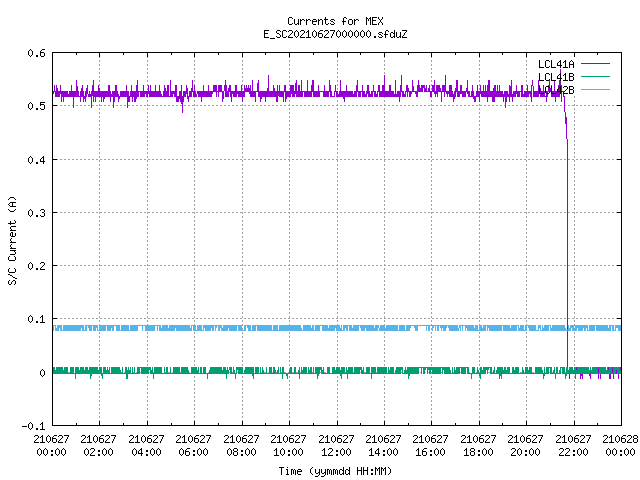Click the x-axis tick "210627 12:00"

336,445
